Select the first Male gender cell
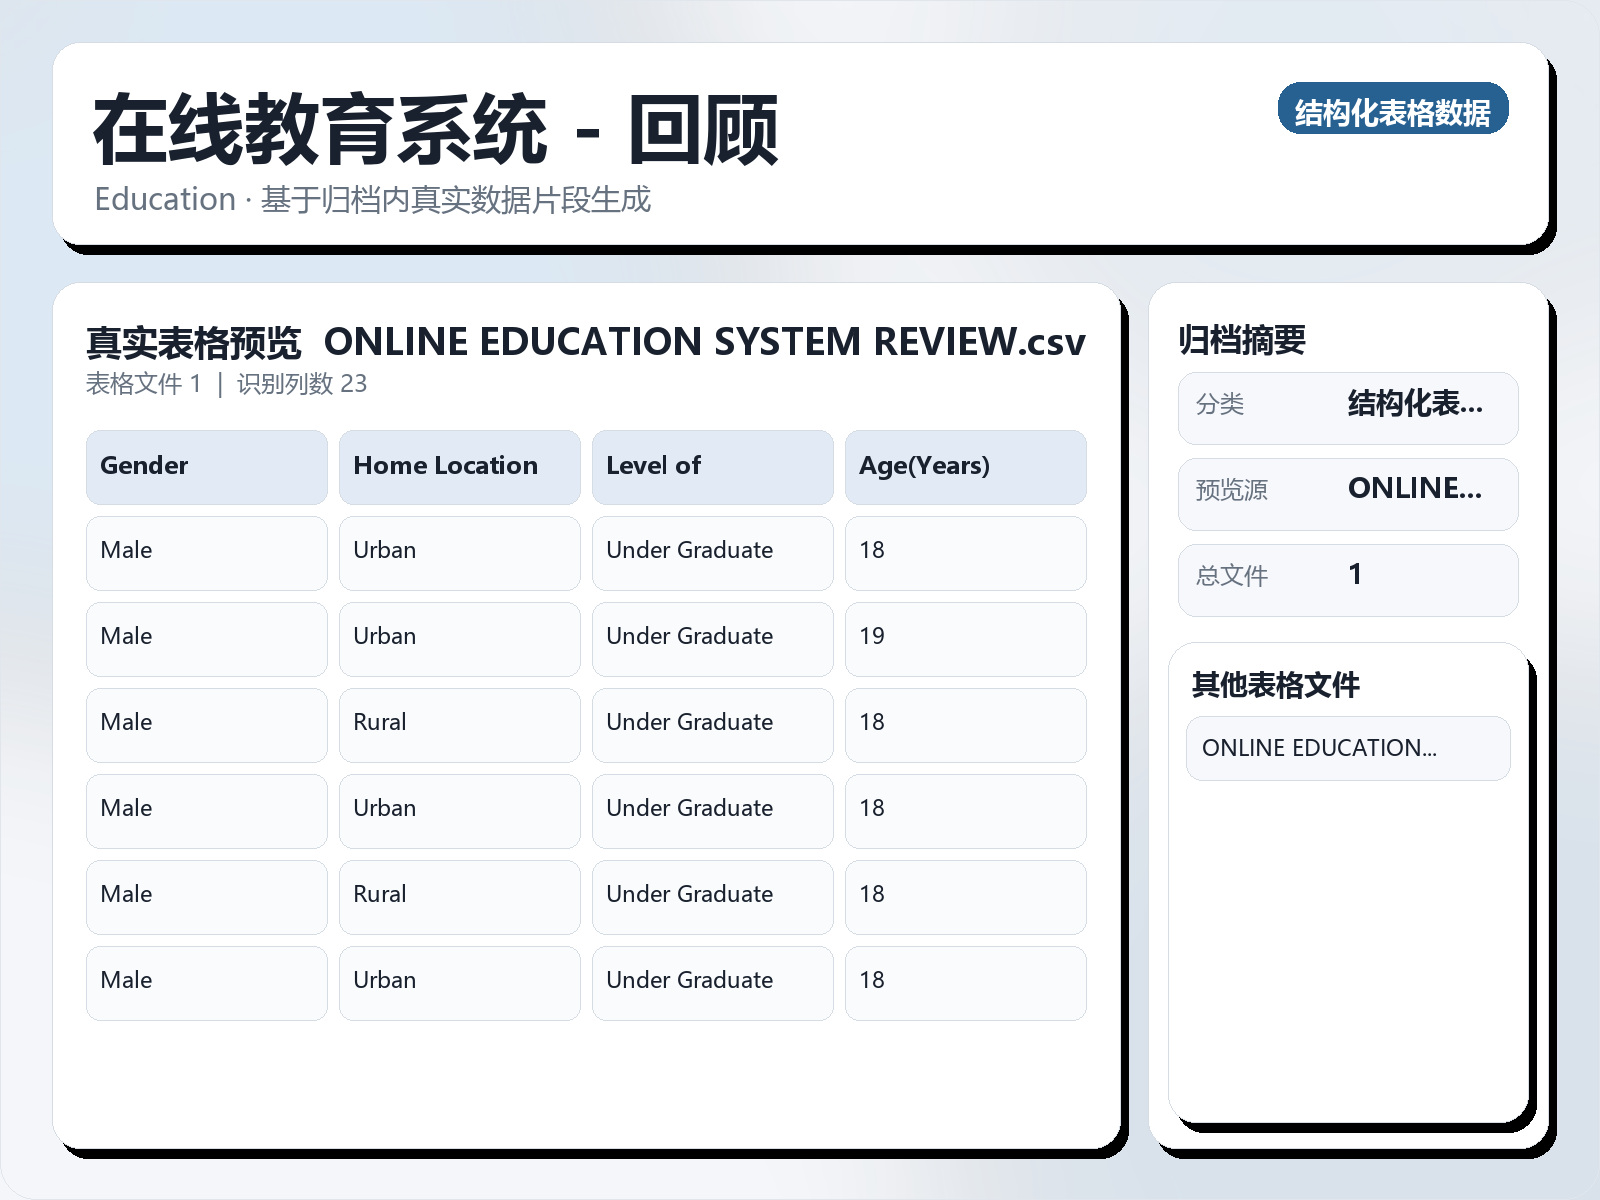 click(206, 550)
